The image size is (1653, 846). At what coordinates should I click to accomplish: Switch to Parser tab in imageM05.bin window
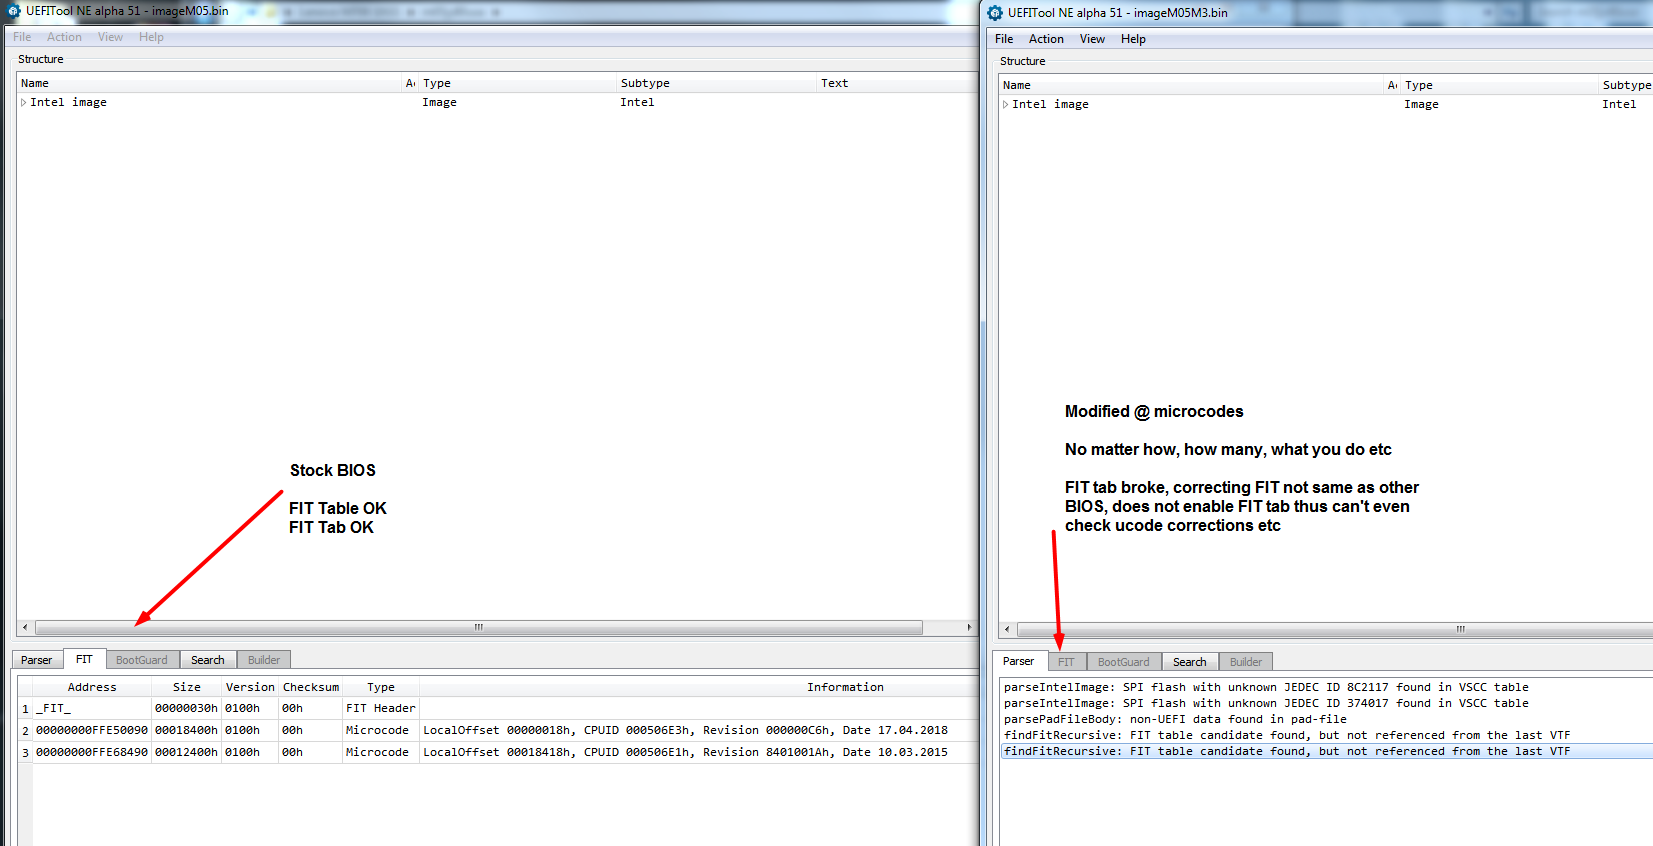click(x=37, y=660)
